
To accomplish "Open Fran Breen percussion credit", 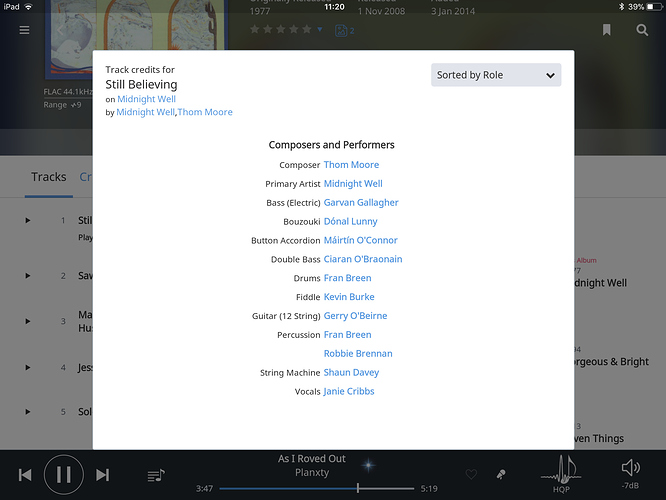I will click(x=347, y=335).
